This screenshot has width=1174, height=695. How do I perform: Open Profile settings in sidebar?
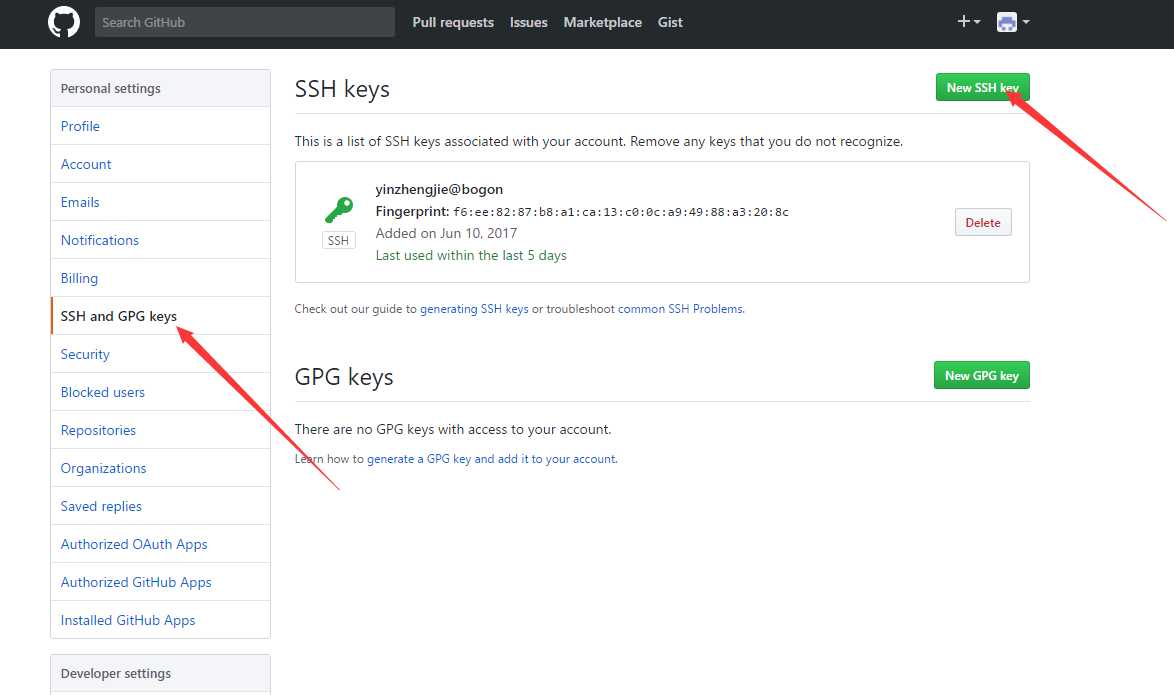pos(160,126)
